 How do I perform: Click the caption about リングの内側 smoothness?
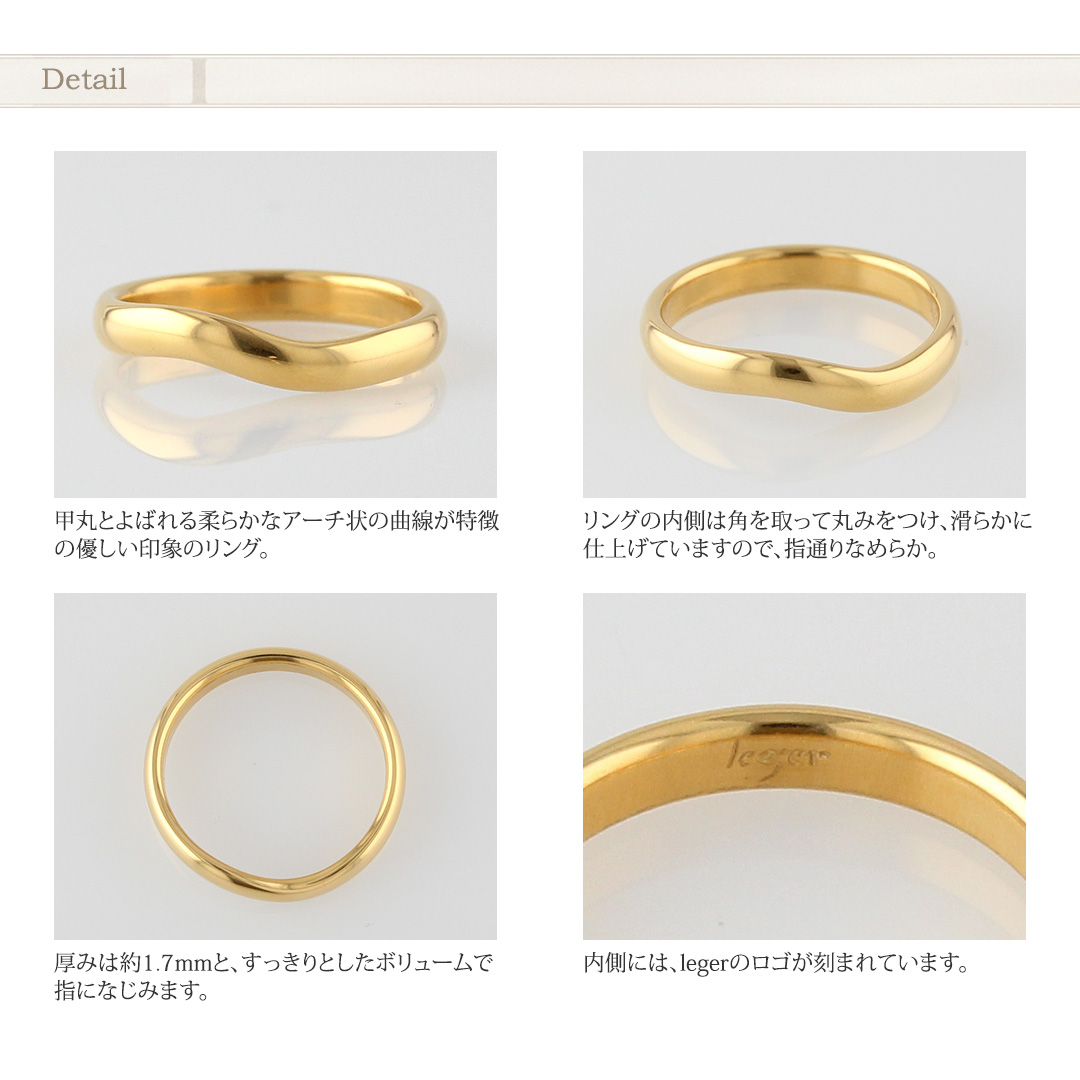(807, 535)
